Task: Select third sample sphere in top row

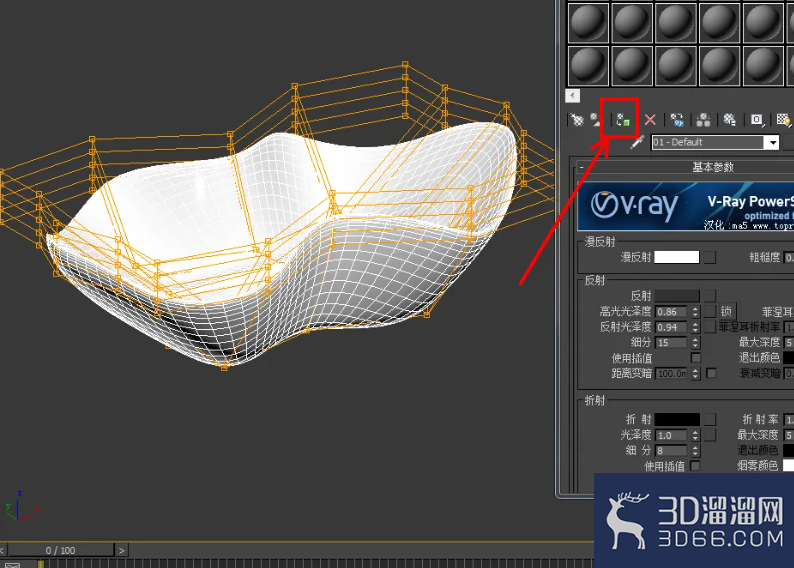Action: 676,22
